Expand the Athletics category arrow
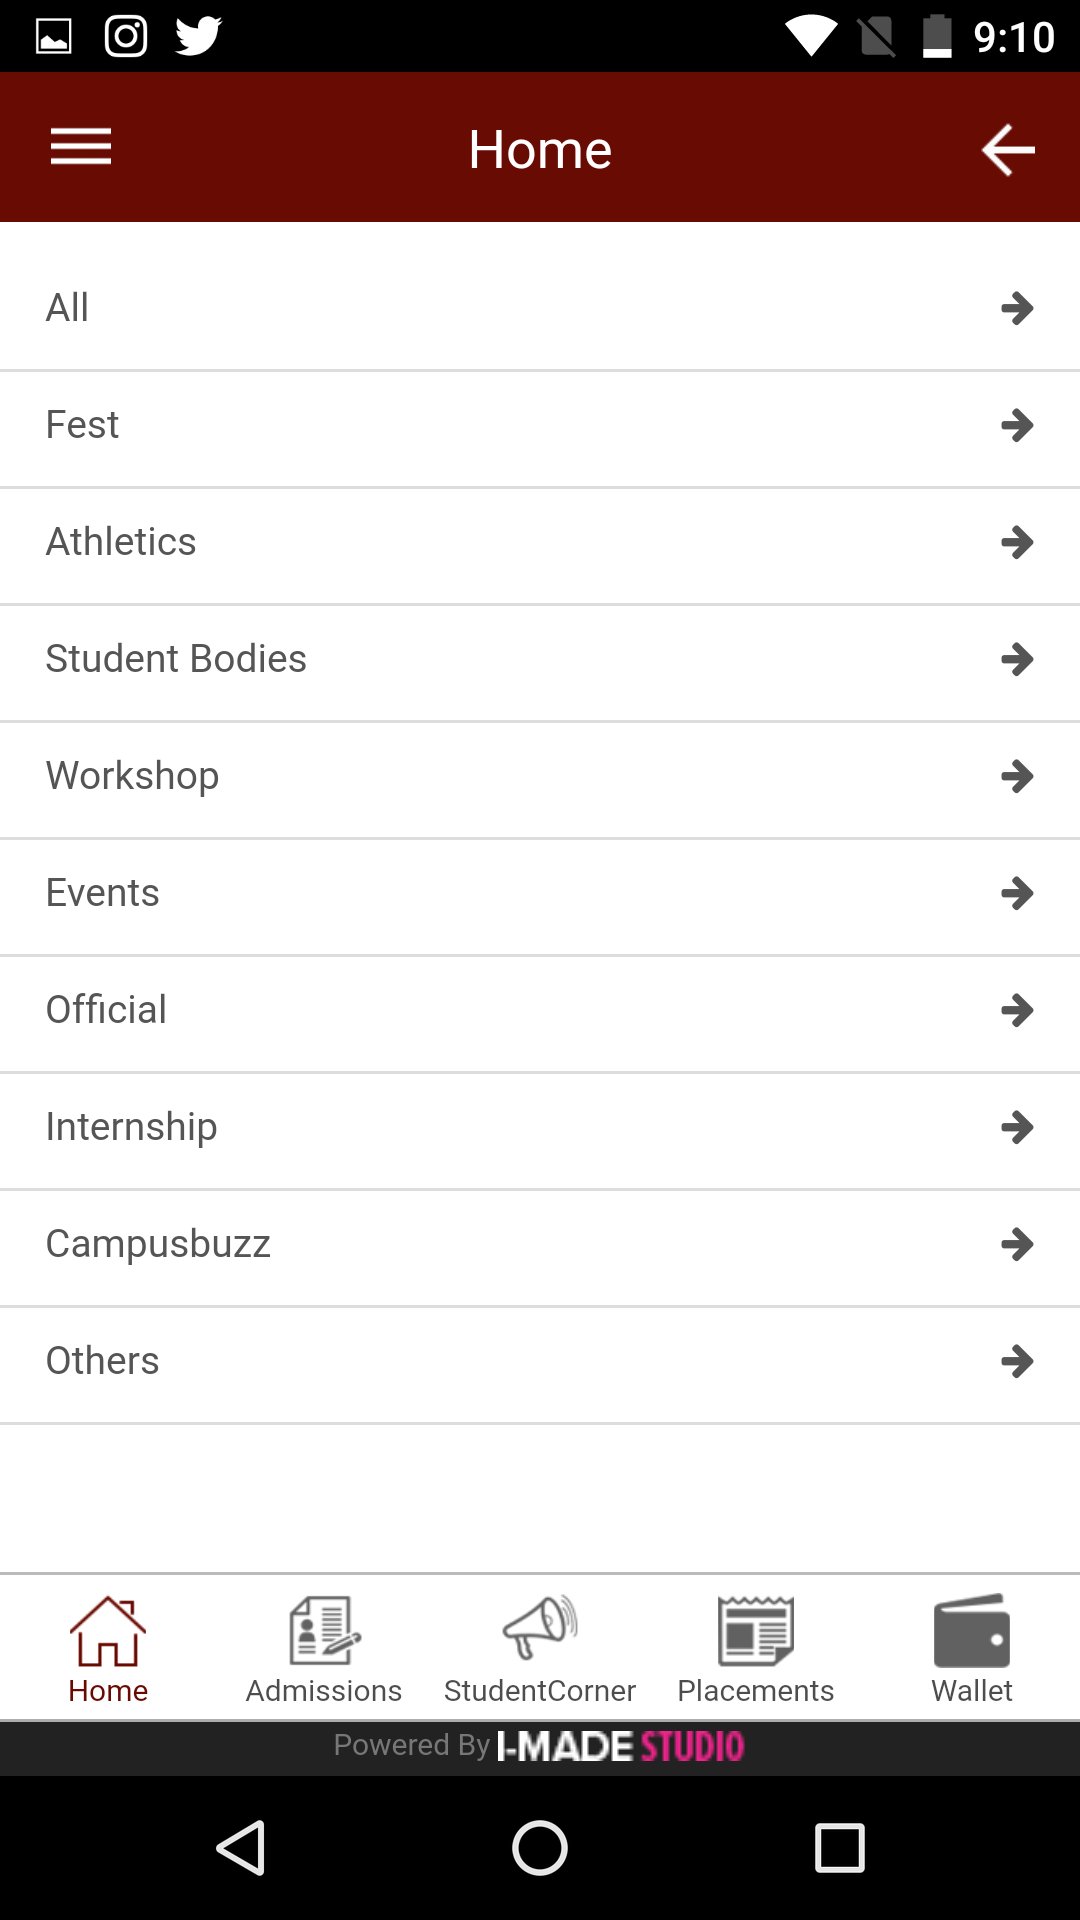Image resolution: width=1080 pixels, height=1920 pixels. point(1017,543)
